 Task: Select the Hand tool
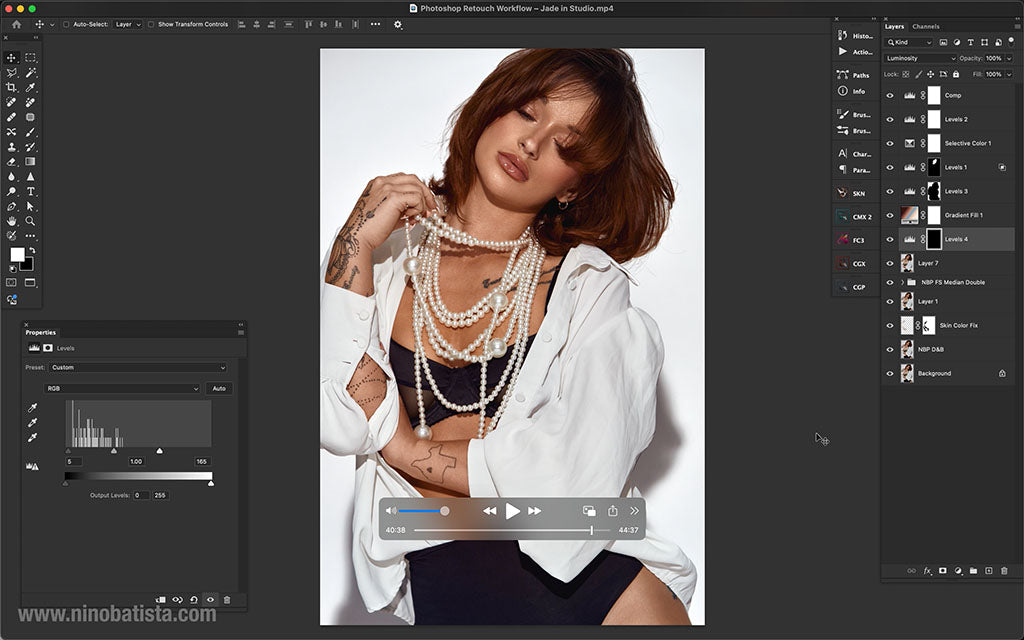[11, 220]
